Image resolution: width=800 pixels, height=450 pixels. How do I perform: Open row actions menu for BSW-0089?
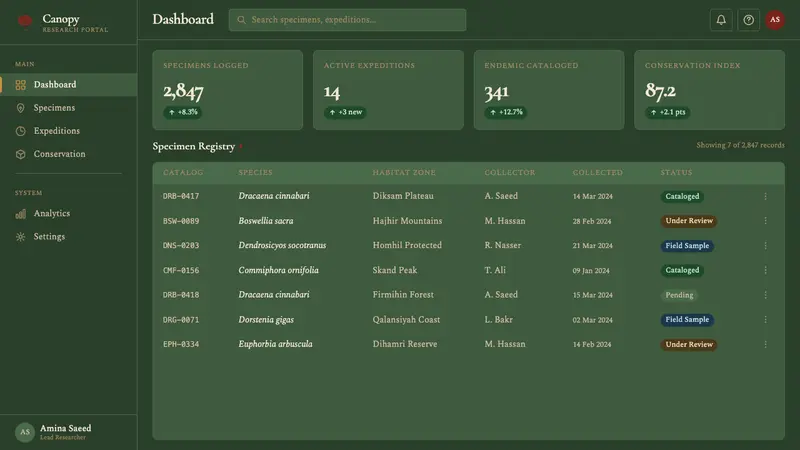point(765,220)
